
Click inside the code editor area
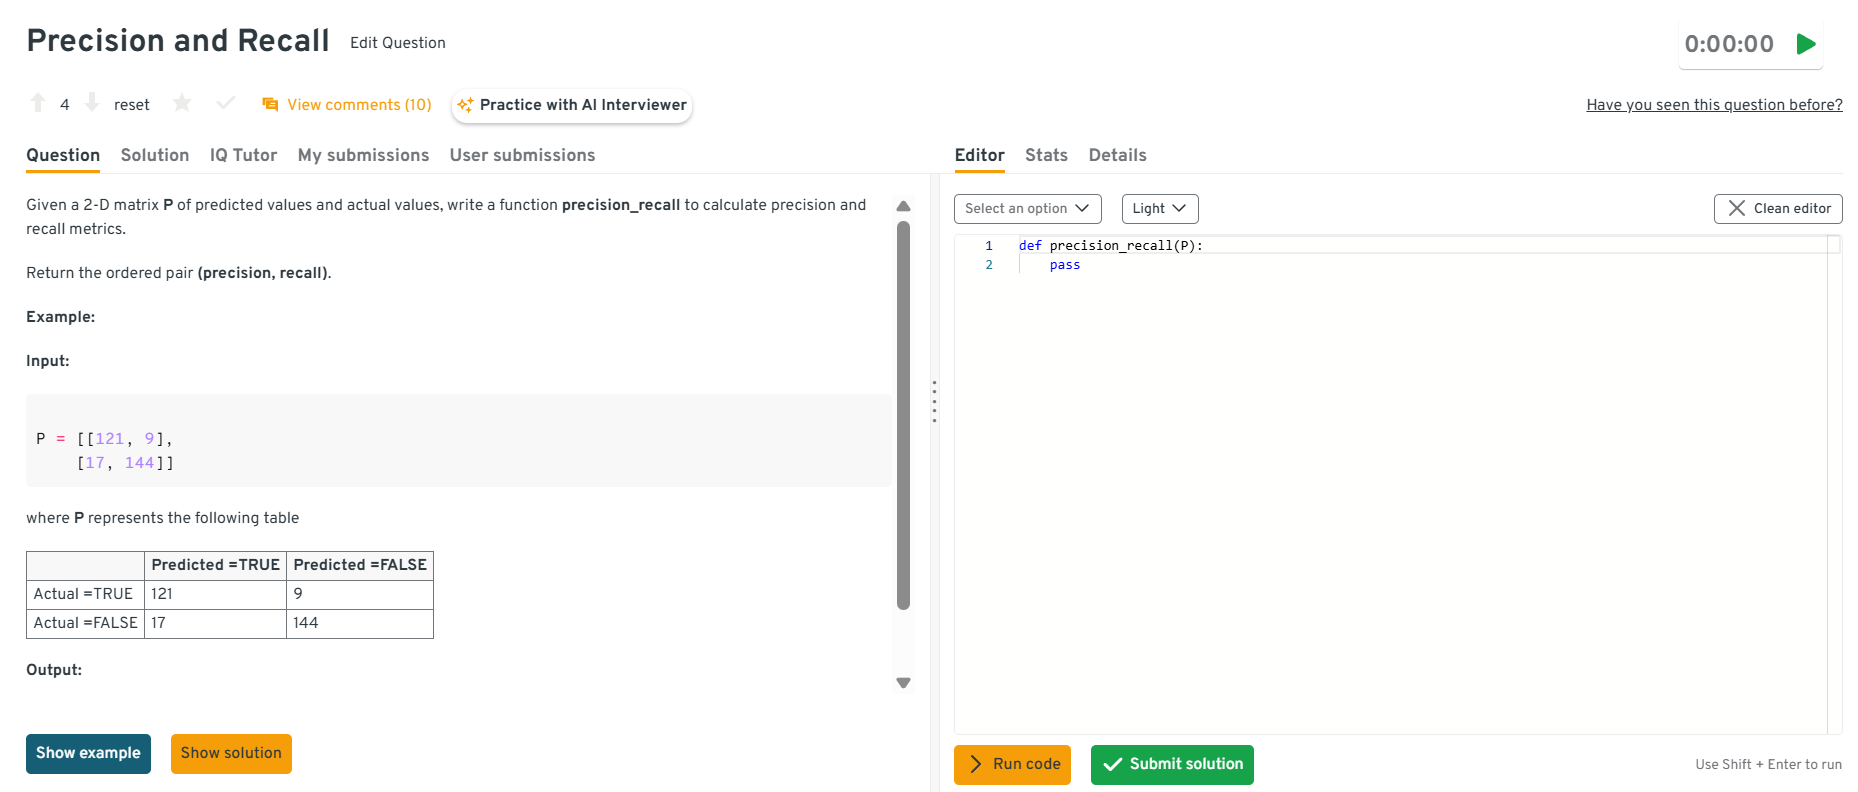pyautogui.click(x=1390, y=480)
